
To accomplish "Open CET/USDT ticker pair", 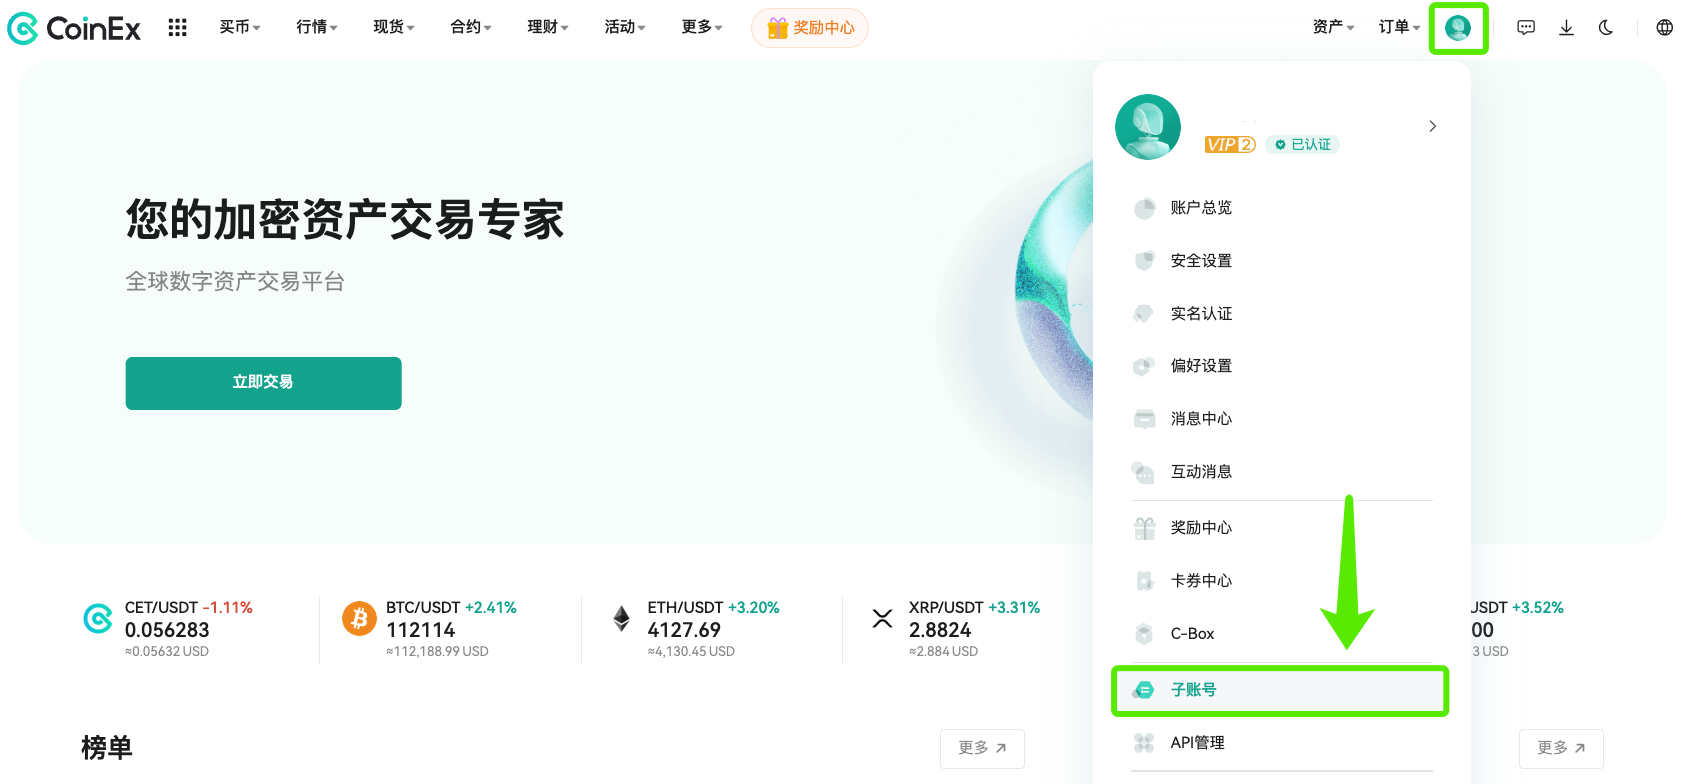I will click(x=161, y=608).
